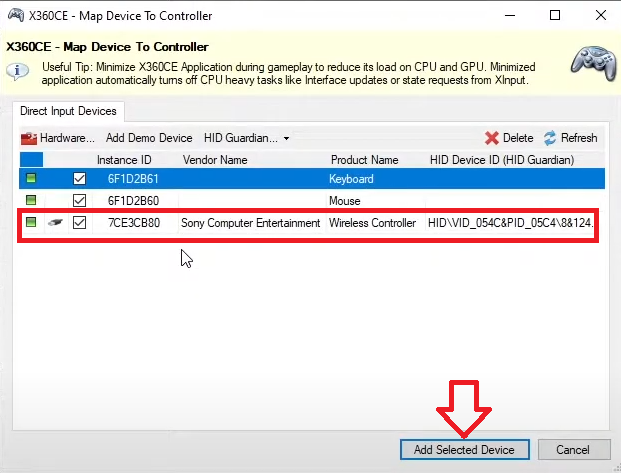The height and width of the screenshot is (473, 621).
Task: Click the Keyboard product name cell
Action: click(x=351, y=179)
